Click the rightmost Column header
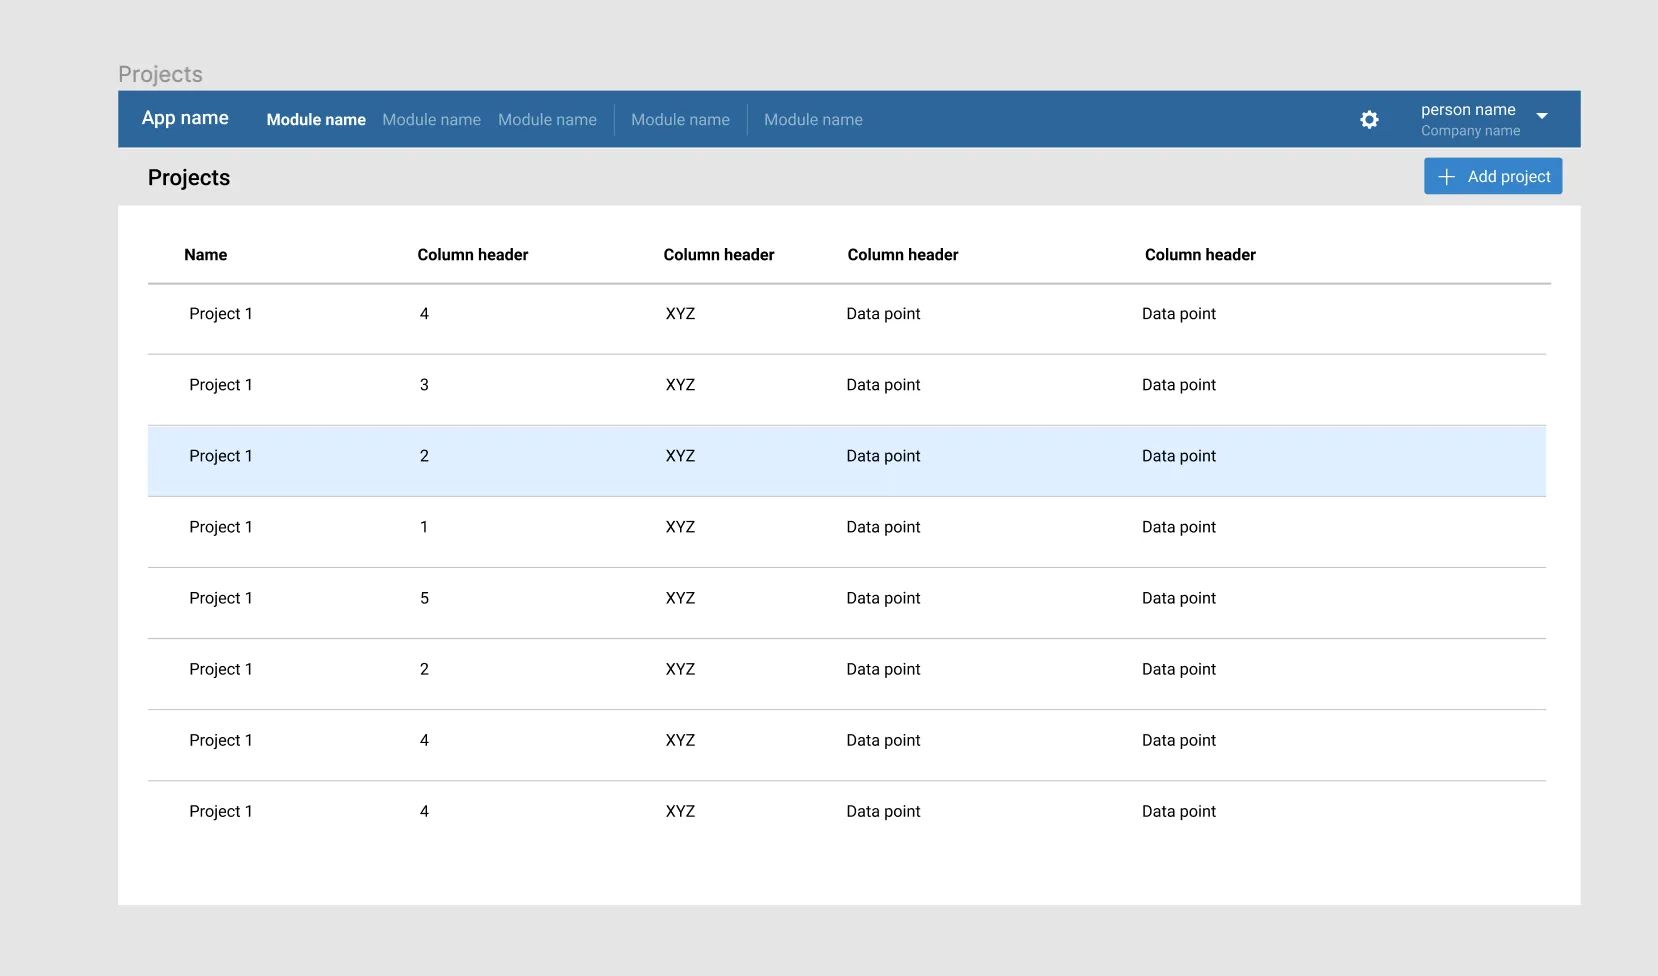This screenshot has width=1658, height=976. point(1200,255)
